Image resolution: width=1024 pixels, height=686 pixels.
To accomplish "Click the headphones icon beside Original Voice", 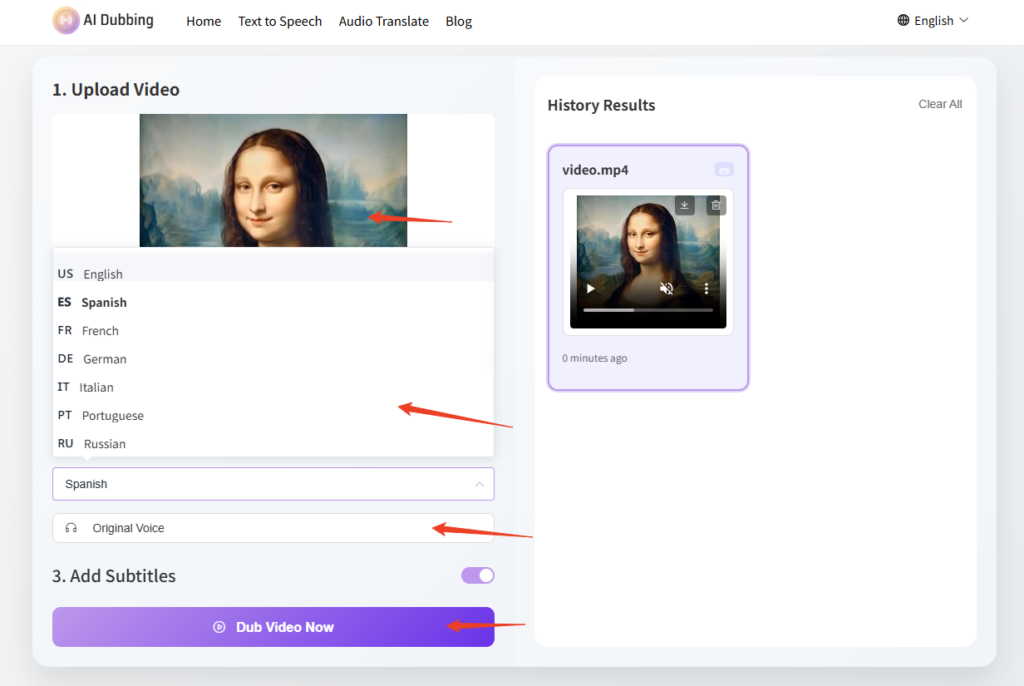I will [71, 528].
